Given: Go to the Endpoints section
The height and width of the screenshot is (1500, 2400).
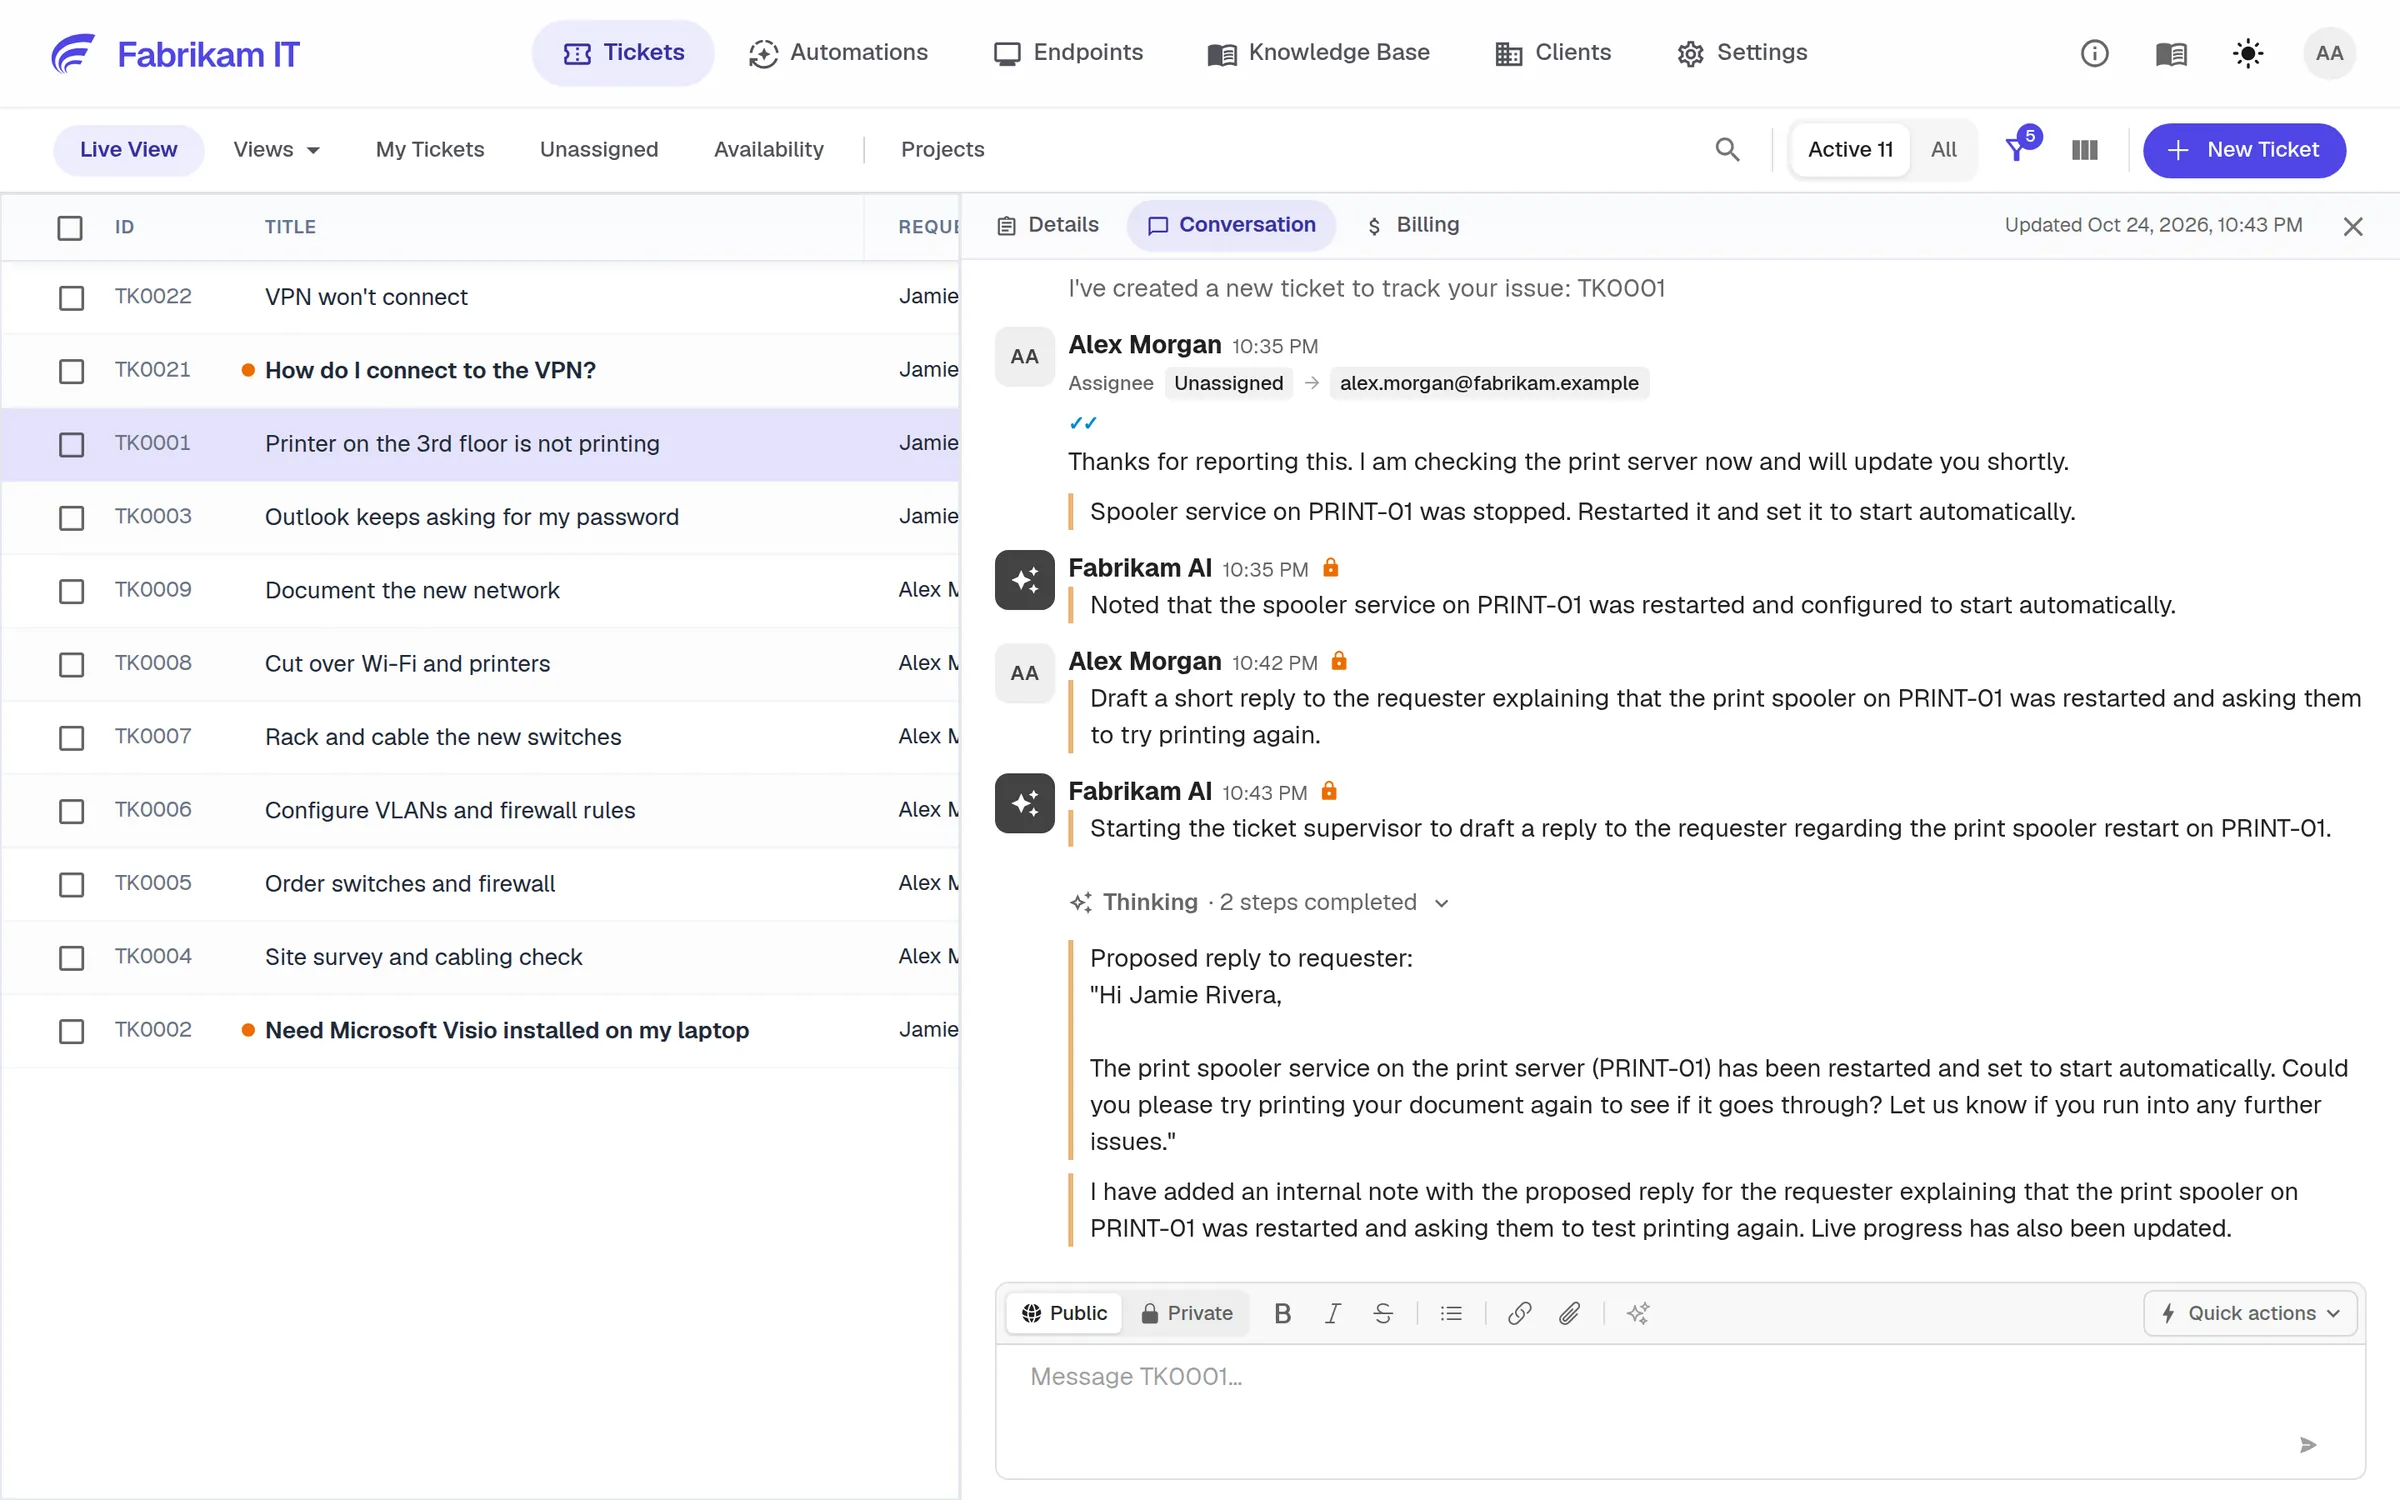Looking at the screenshot, I should coord(1068,53).
